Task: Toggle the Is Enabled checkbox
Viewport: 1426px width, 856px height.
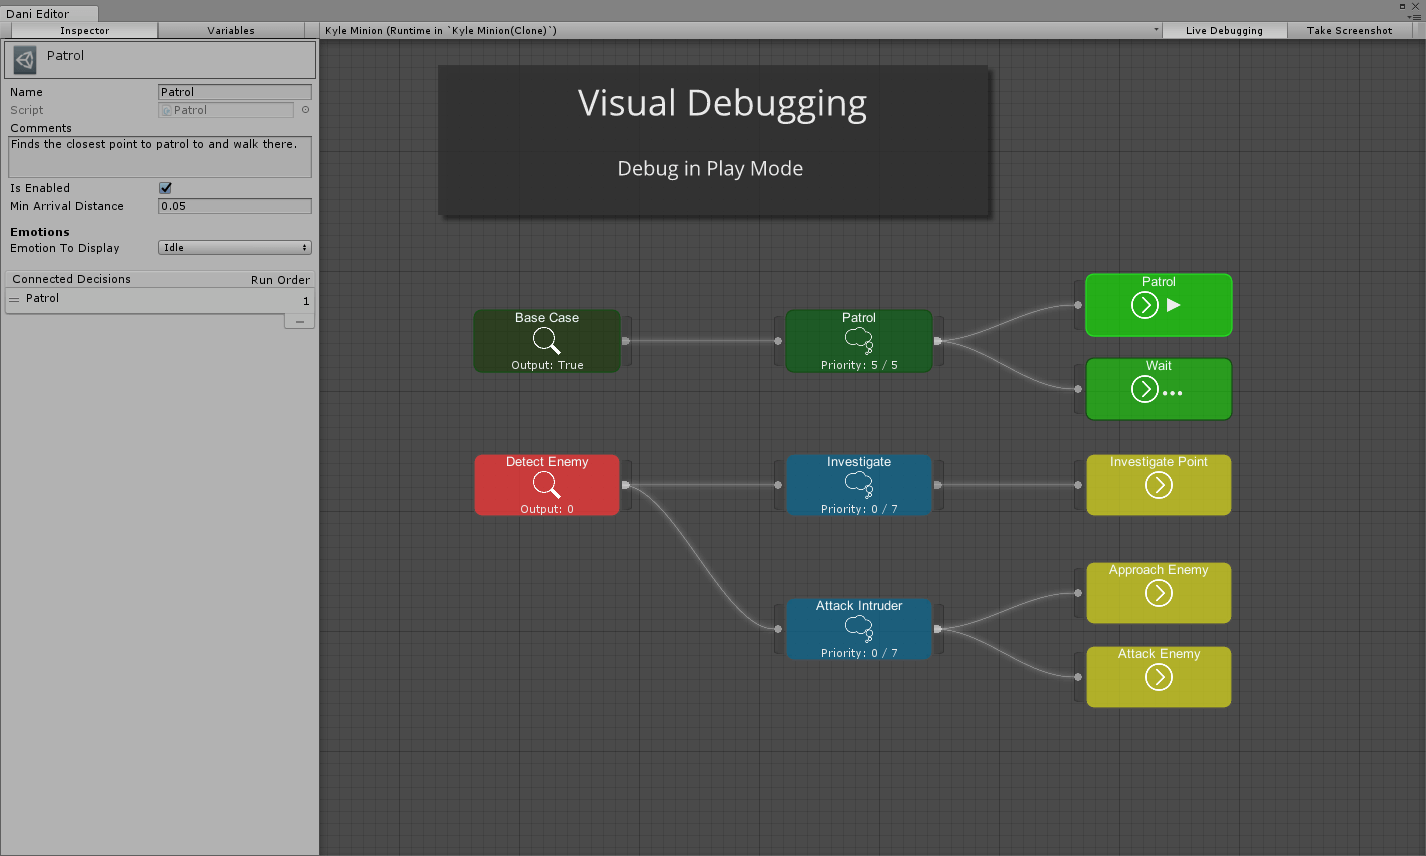Action: (x=165, y=188)
